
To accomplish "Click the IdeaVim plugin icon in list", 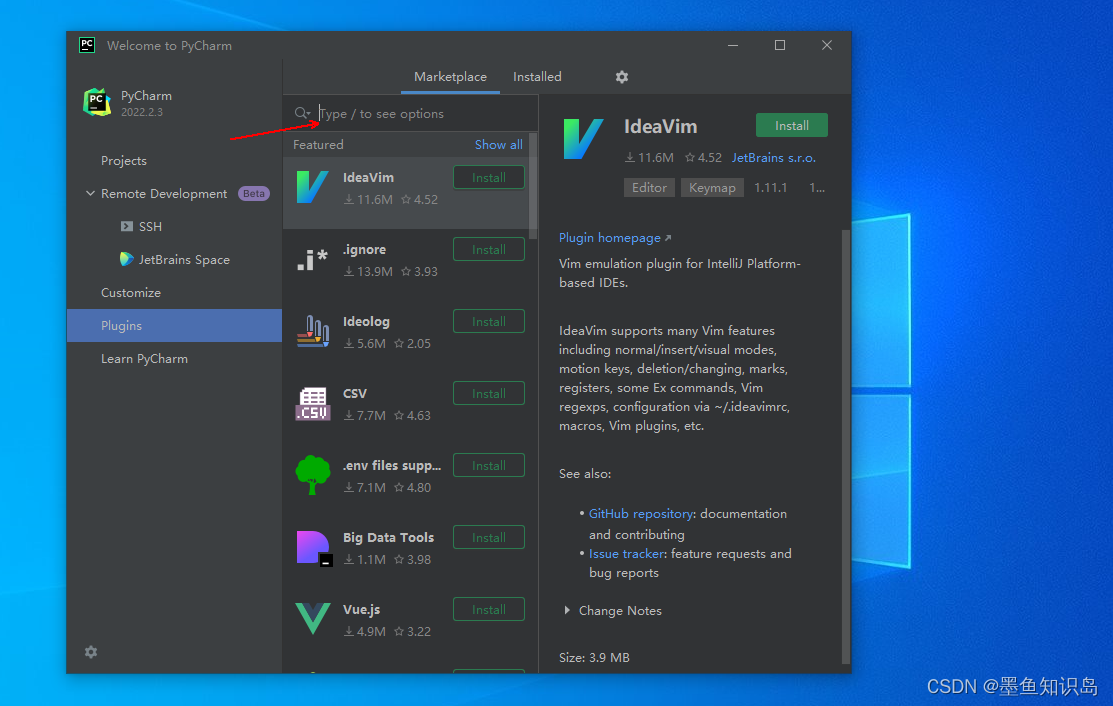I will click(312, 187).
